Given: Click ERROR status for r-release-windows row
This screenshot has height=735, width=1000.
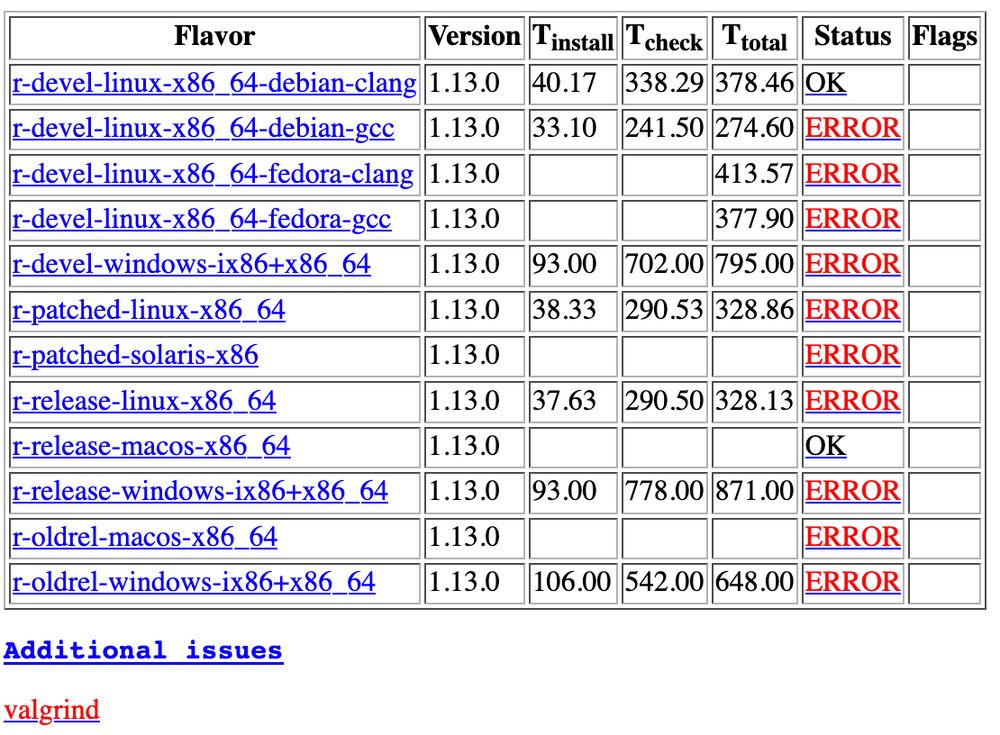Looking at the screenshot, I should (x=853, y=492).
